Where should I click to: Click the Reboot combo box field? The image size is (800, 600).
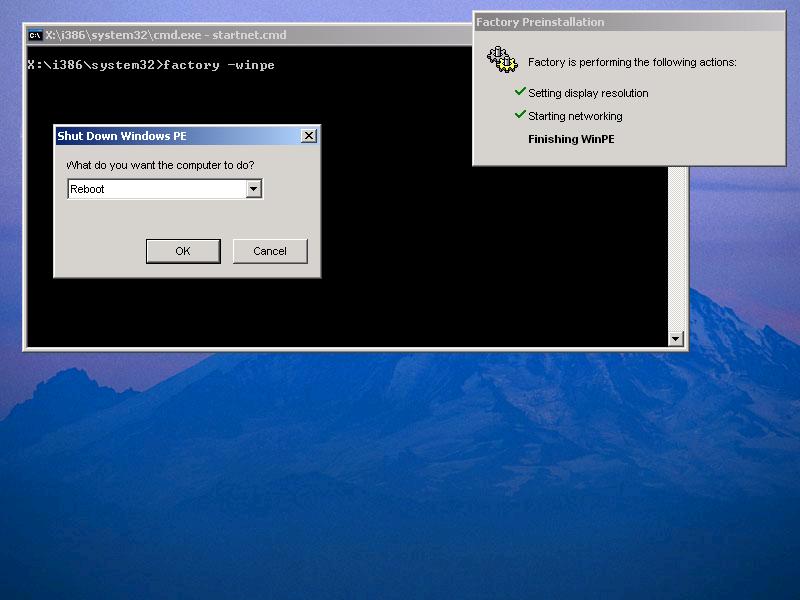click(165, 189)
